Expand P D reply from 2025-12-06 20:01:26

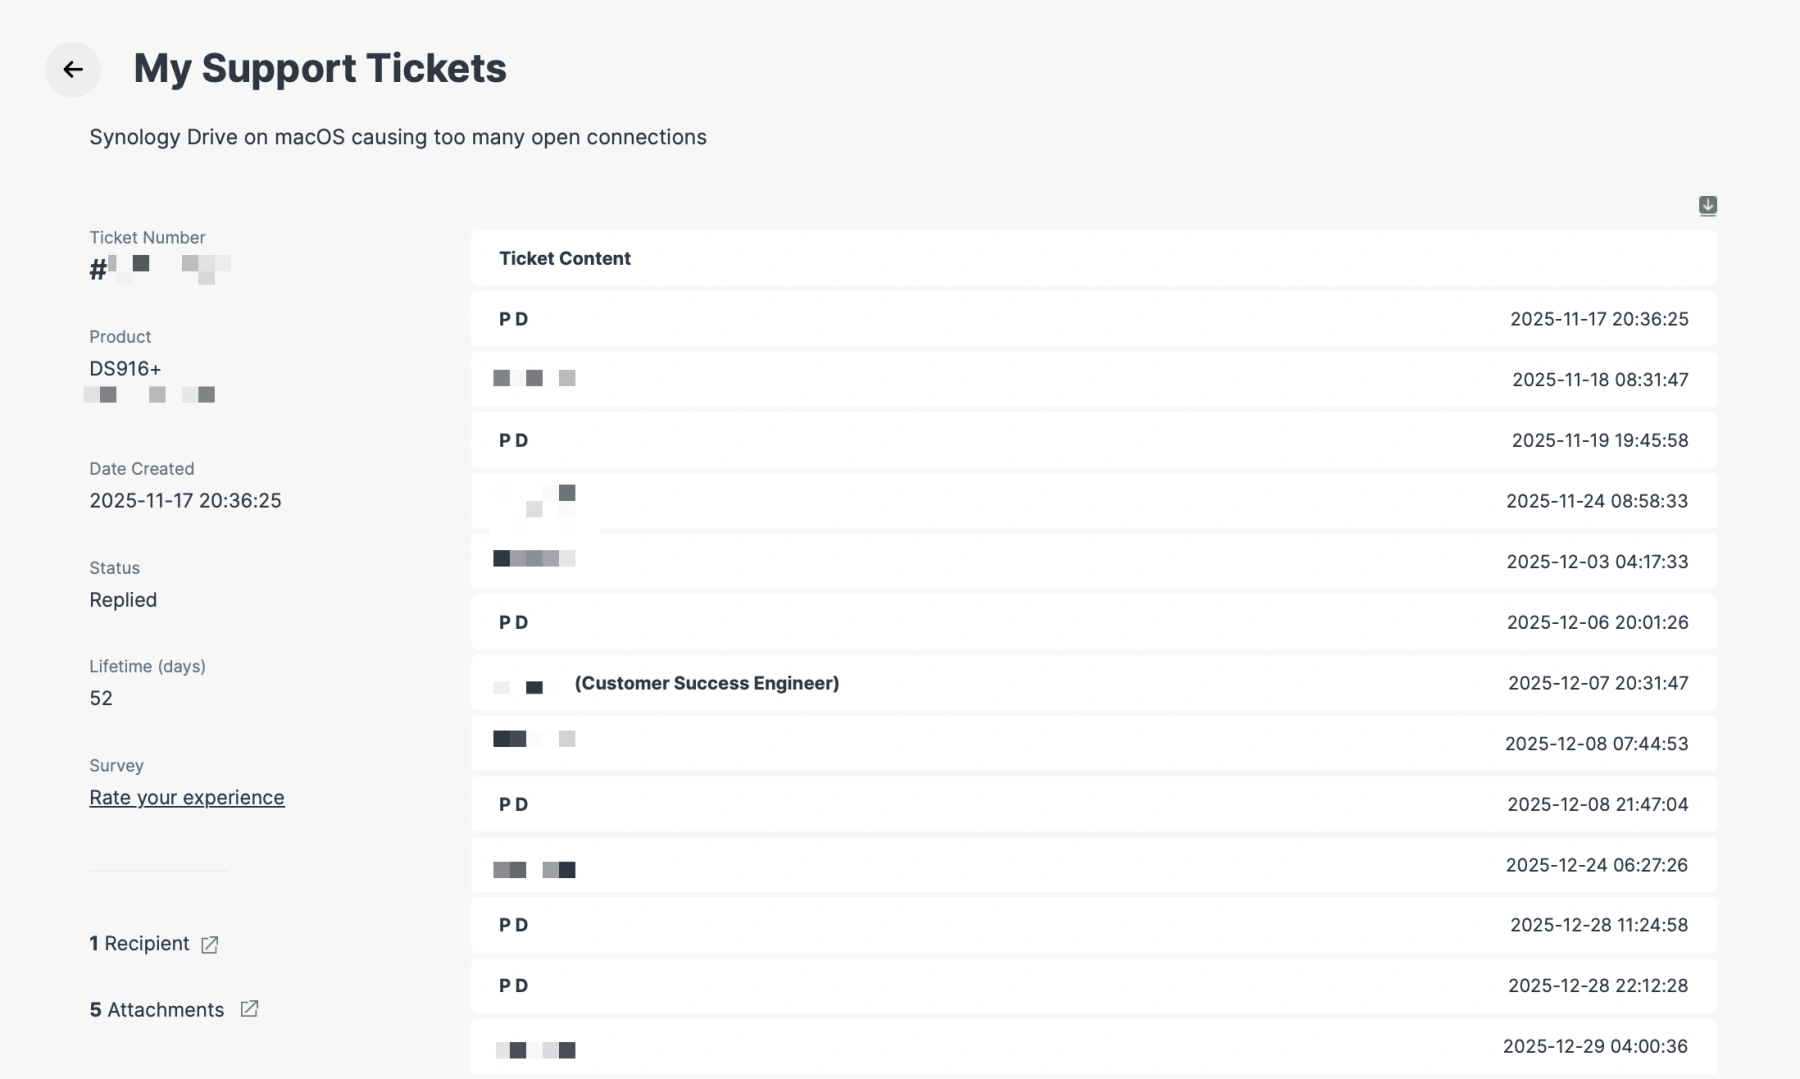tap(1093, 622)
